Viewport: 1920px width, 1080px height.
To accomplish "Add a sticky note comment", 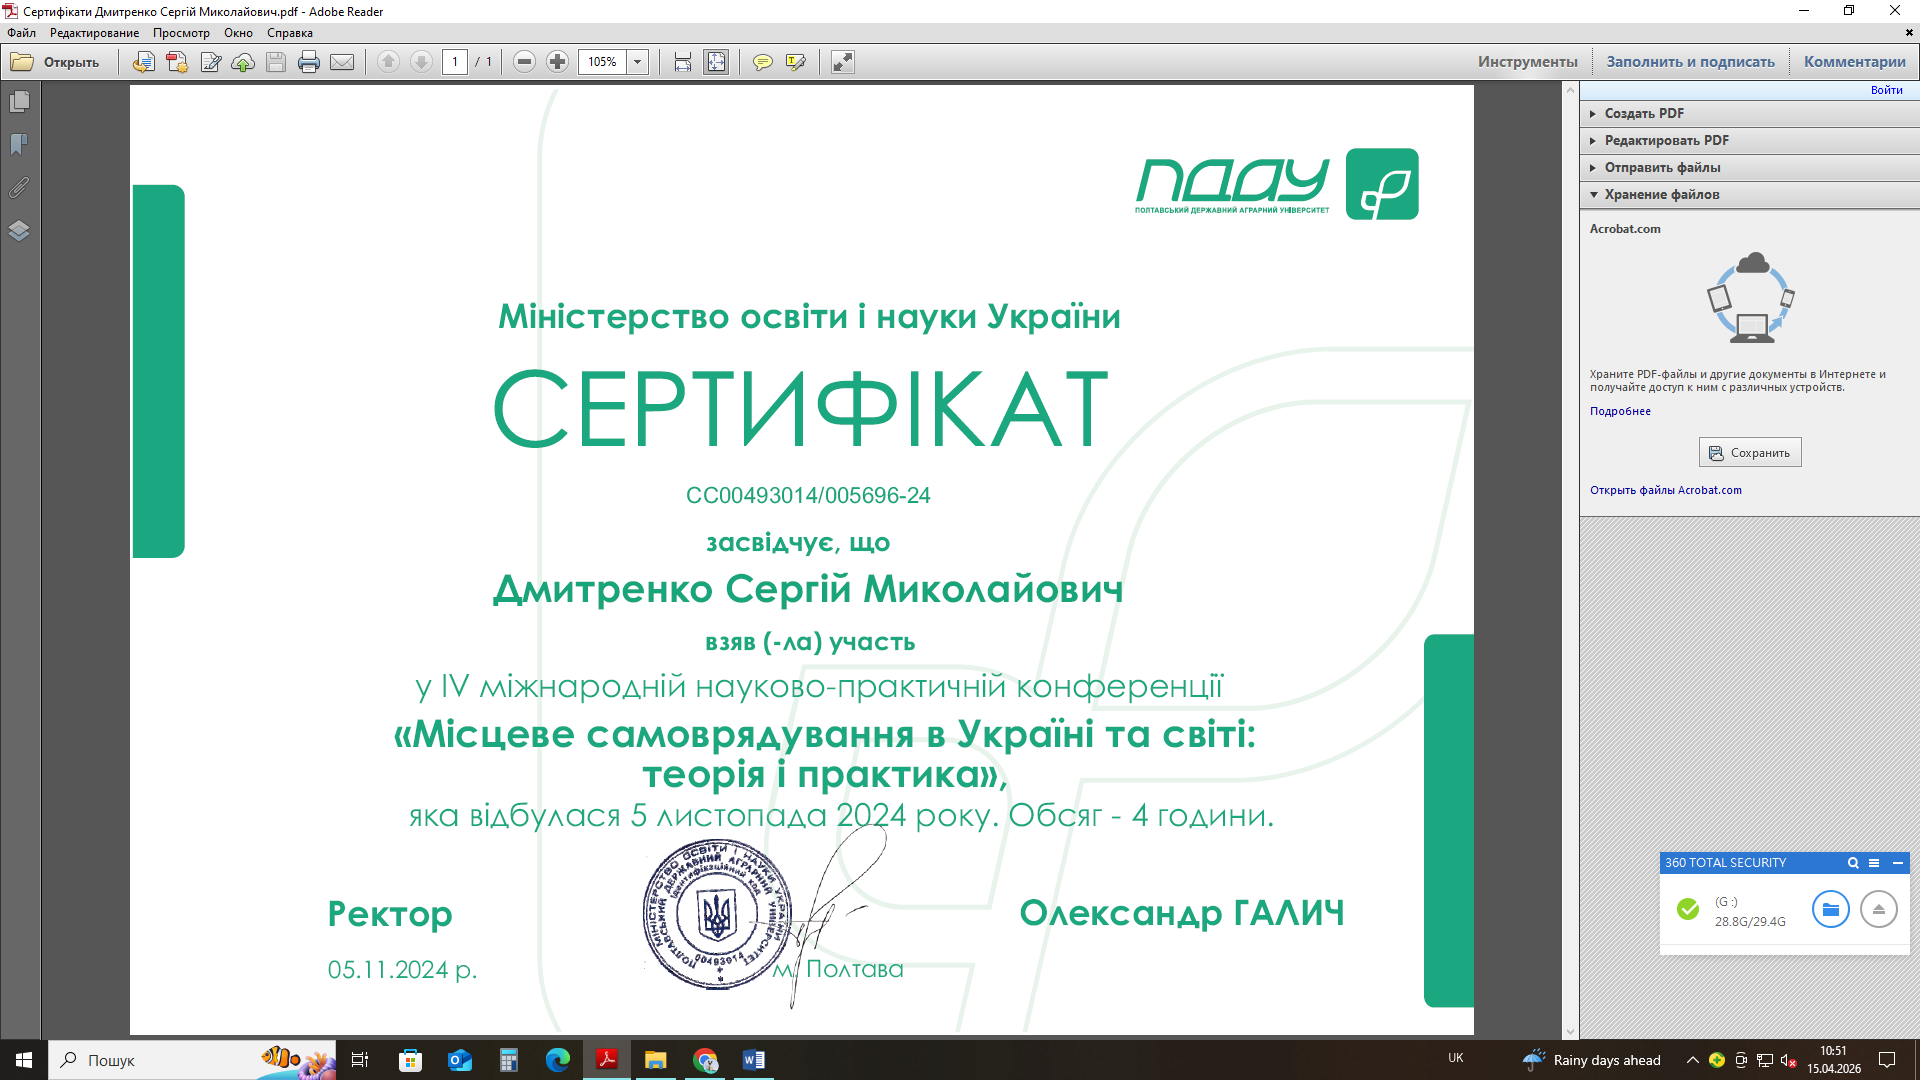I will pos(762,62).
